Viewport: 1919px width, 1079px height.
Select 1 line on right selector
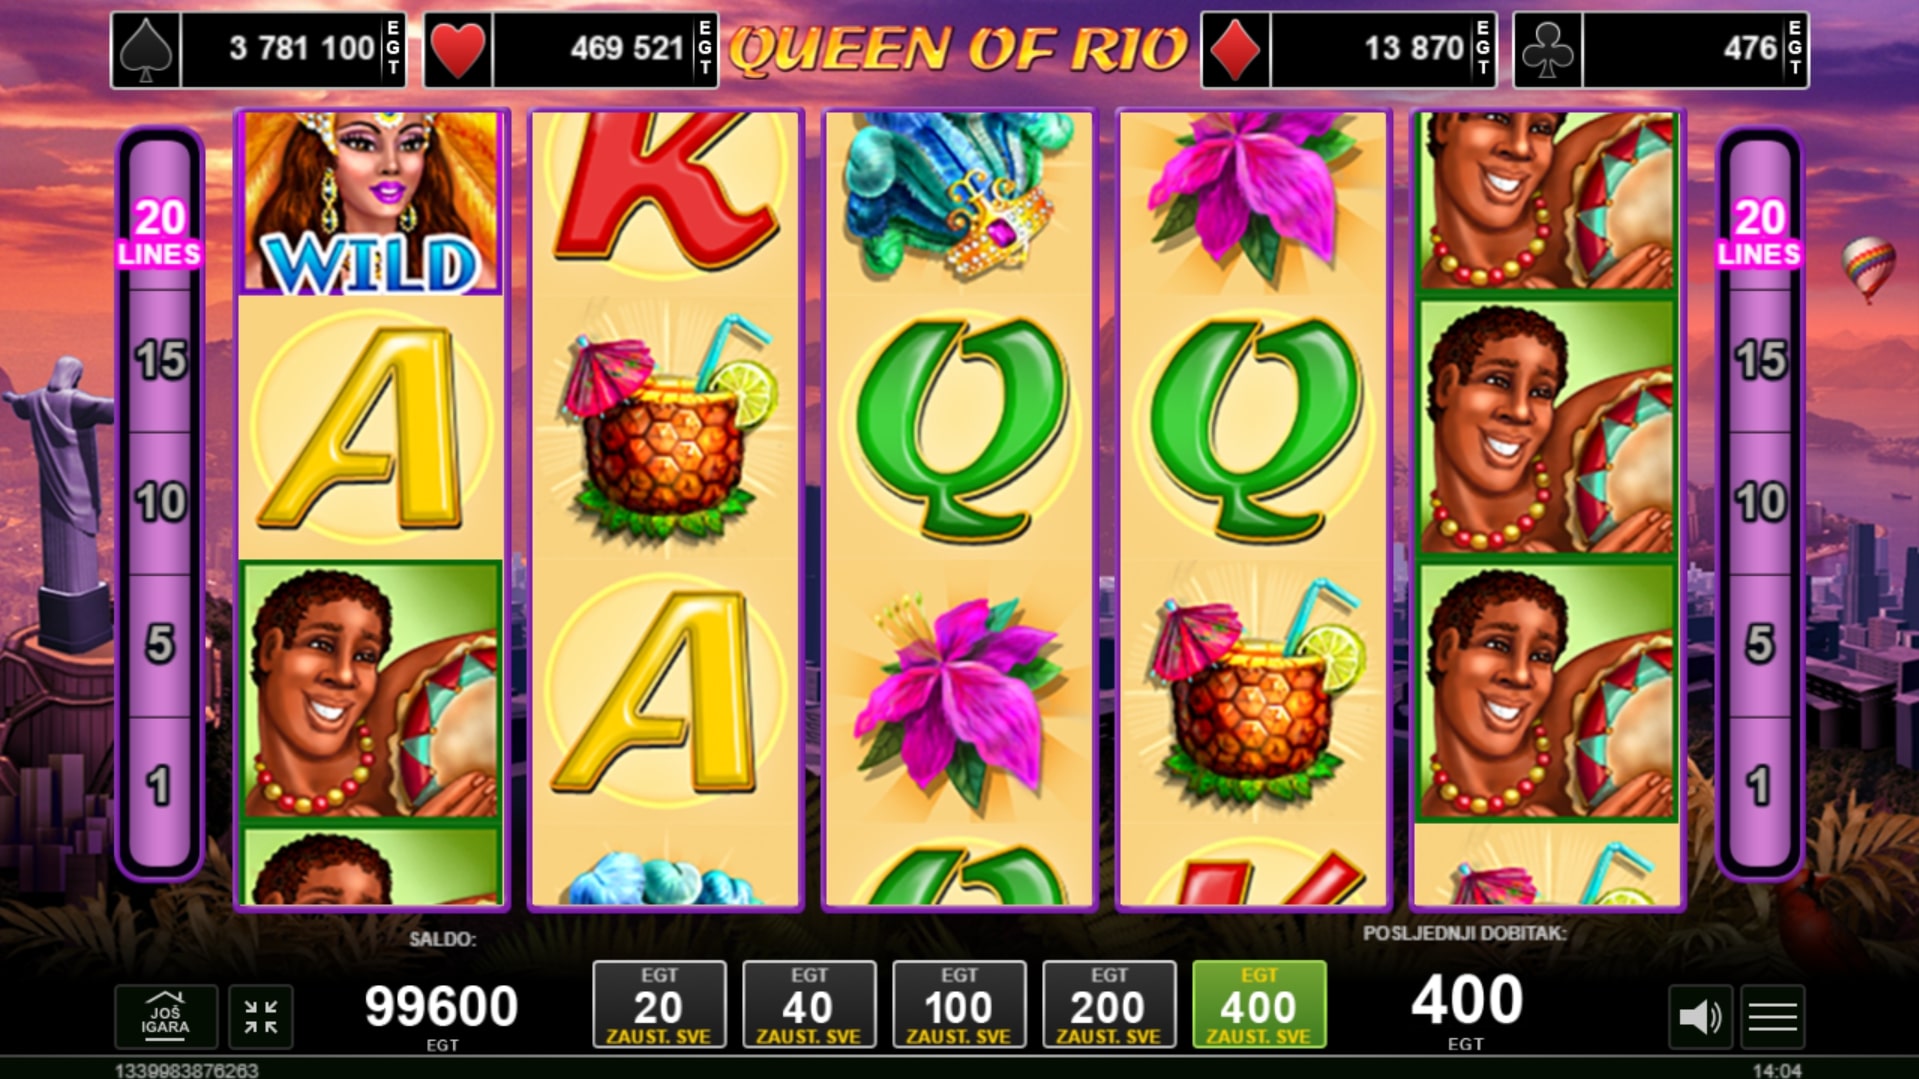(1760, 787)
